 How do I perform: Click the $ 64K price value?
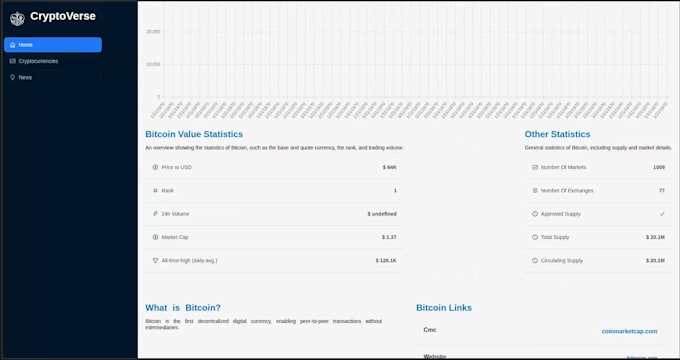(x=389, y=167)
